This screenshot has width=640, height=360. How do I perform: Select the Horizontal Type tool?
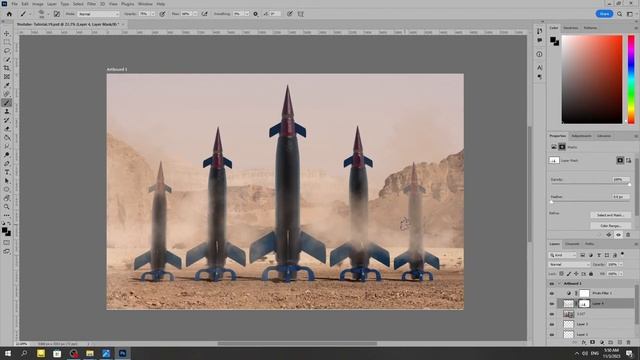click(x=7, y=172)
